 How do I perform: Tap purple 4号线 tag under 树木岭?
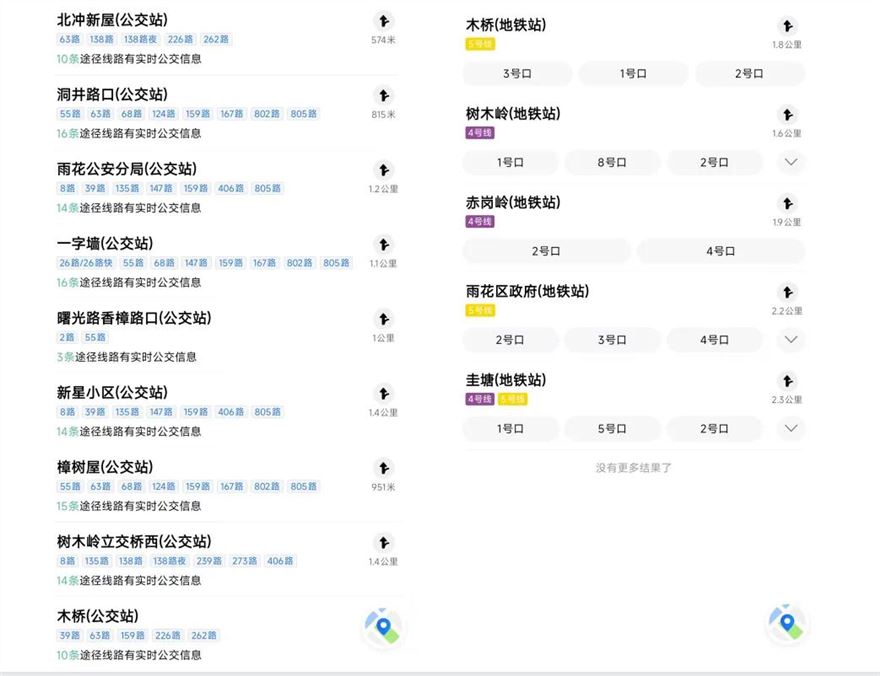tap(480, 133)
